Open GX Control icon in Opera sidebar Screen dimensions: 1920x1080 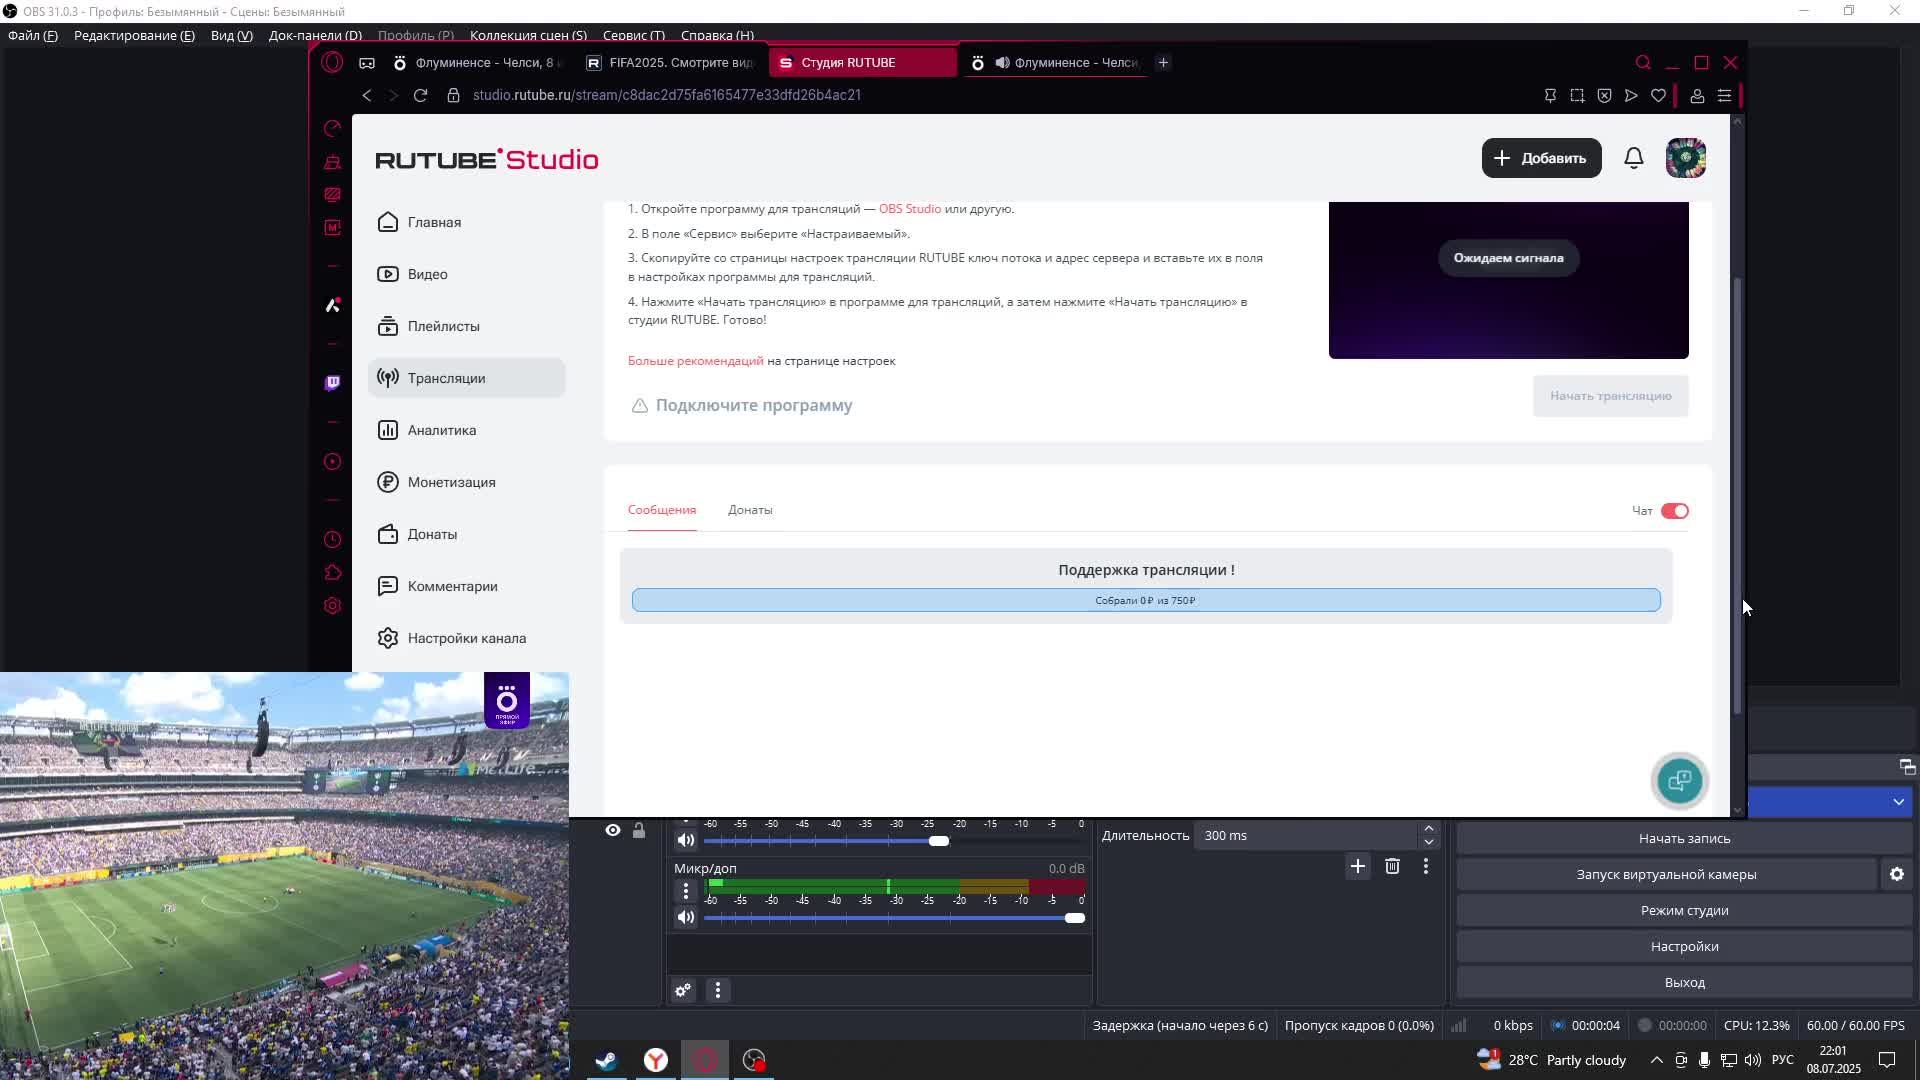333,128
